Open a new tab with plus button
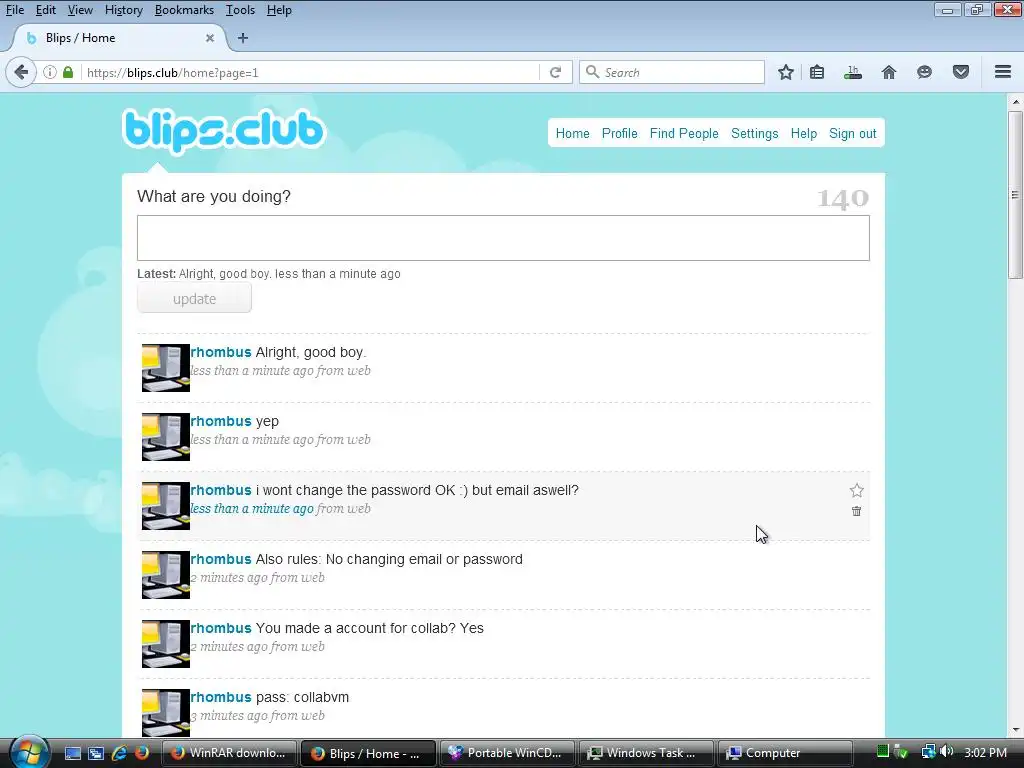Screen dimensions: 1024x768 [243, 38]
